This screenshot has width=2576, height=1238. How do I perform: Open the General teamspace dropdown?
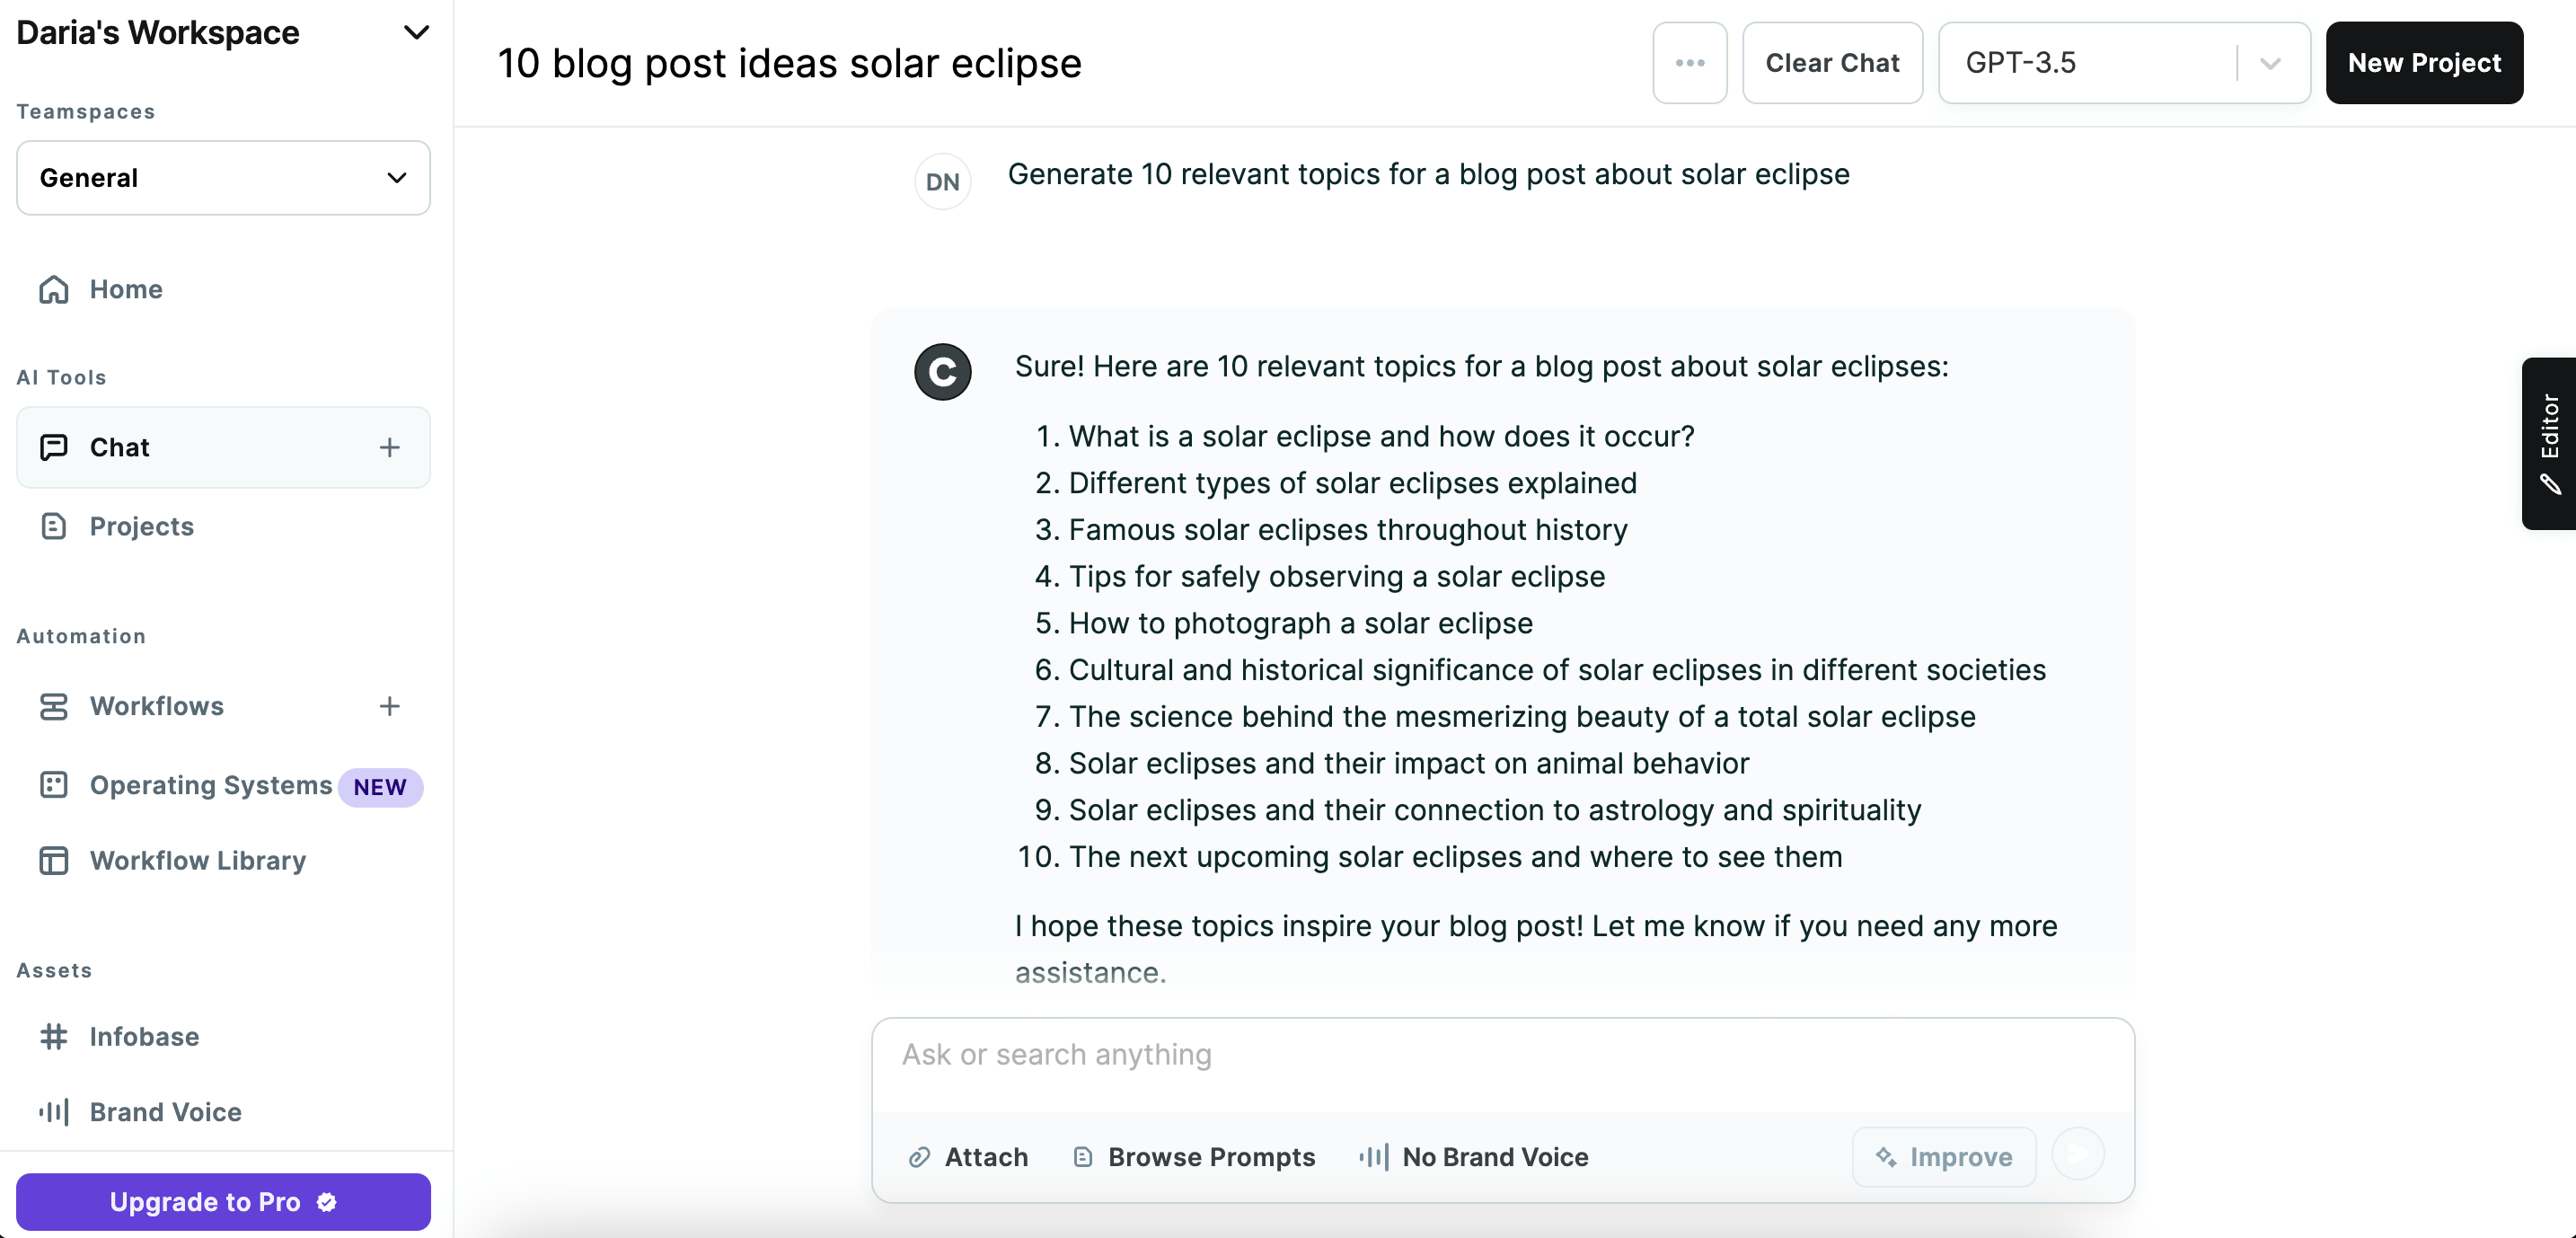click(223, 178)
